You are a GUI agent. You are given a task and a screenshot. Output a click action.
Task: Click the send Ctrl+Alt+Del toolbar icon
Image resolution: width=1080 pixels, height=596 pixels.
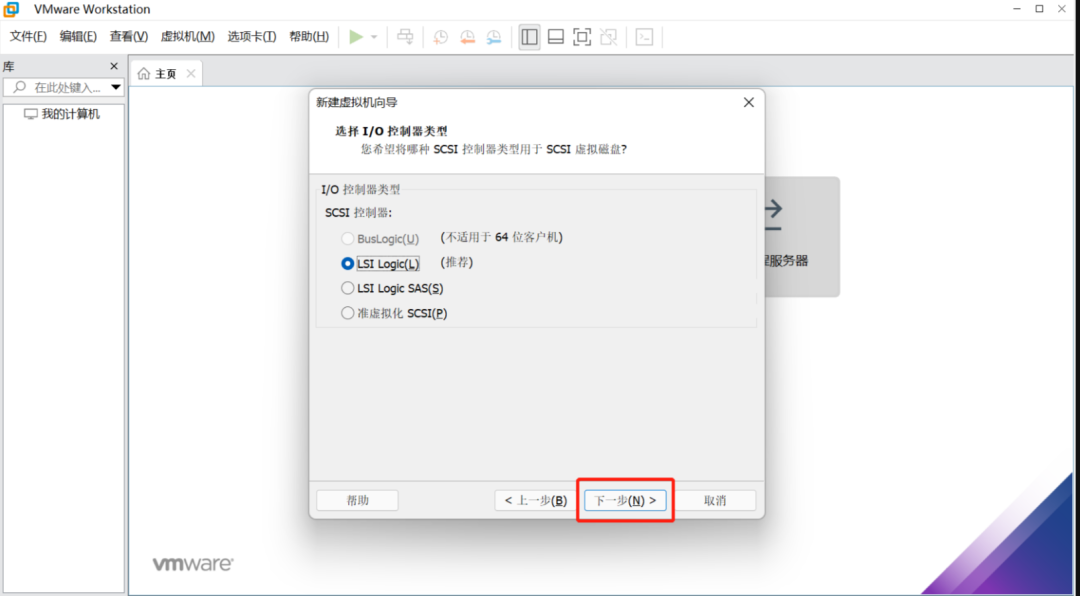coord(406,37)
